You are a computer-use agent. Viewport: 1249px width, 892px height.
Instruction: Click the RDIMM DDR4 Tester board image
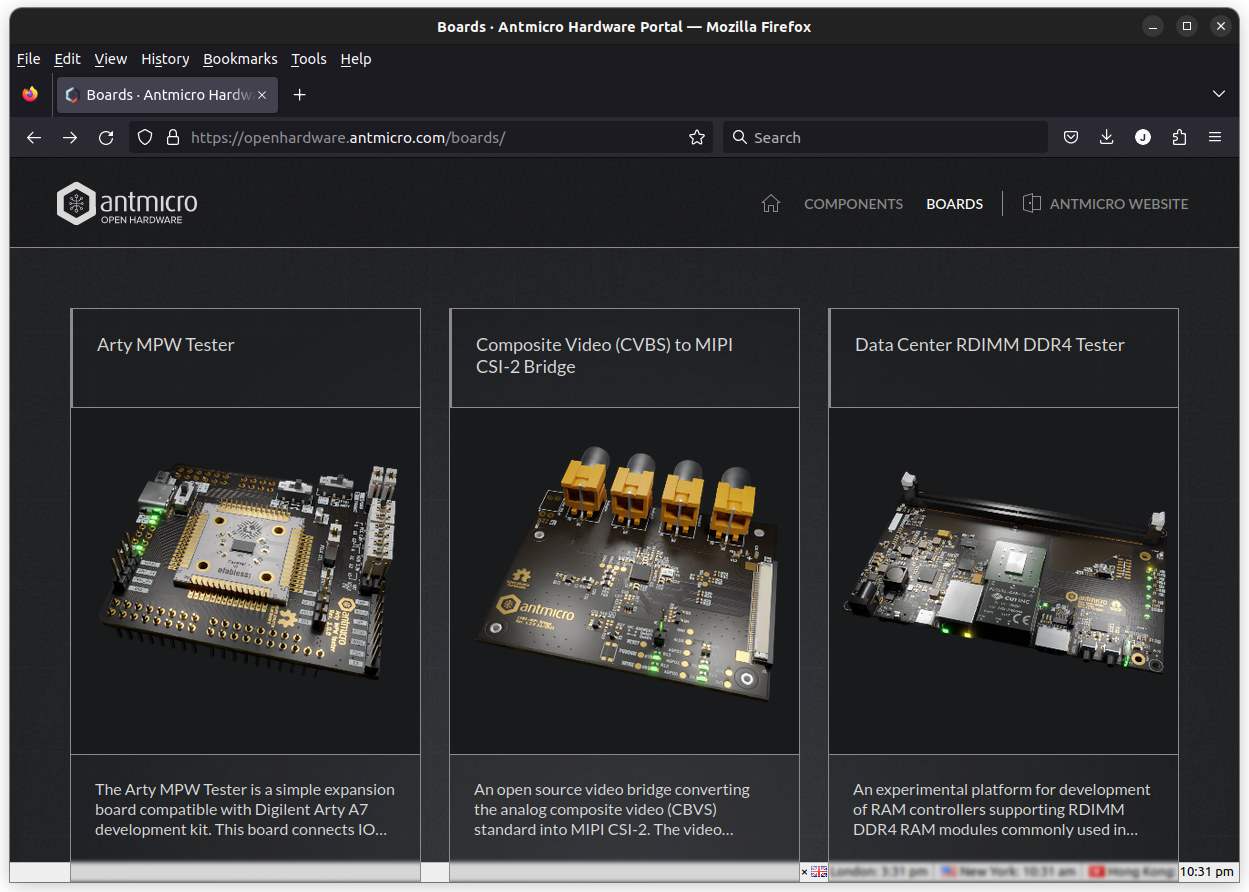(1004, 580)
